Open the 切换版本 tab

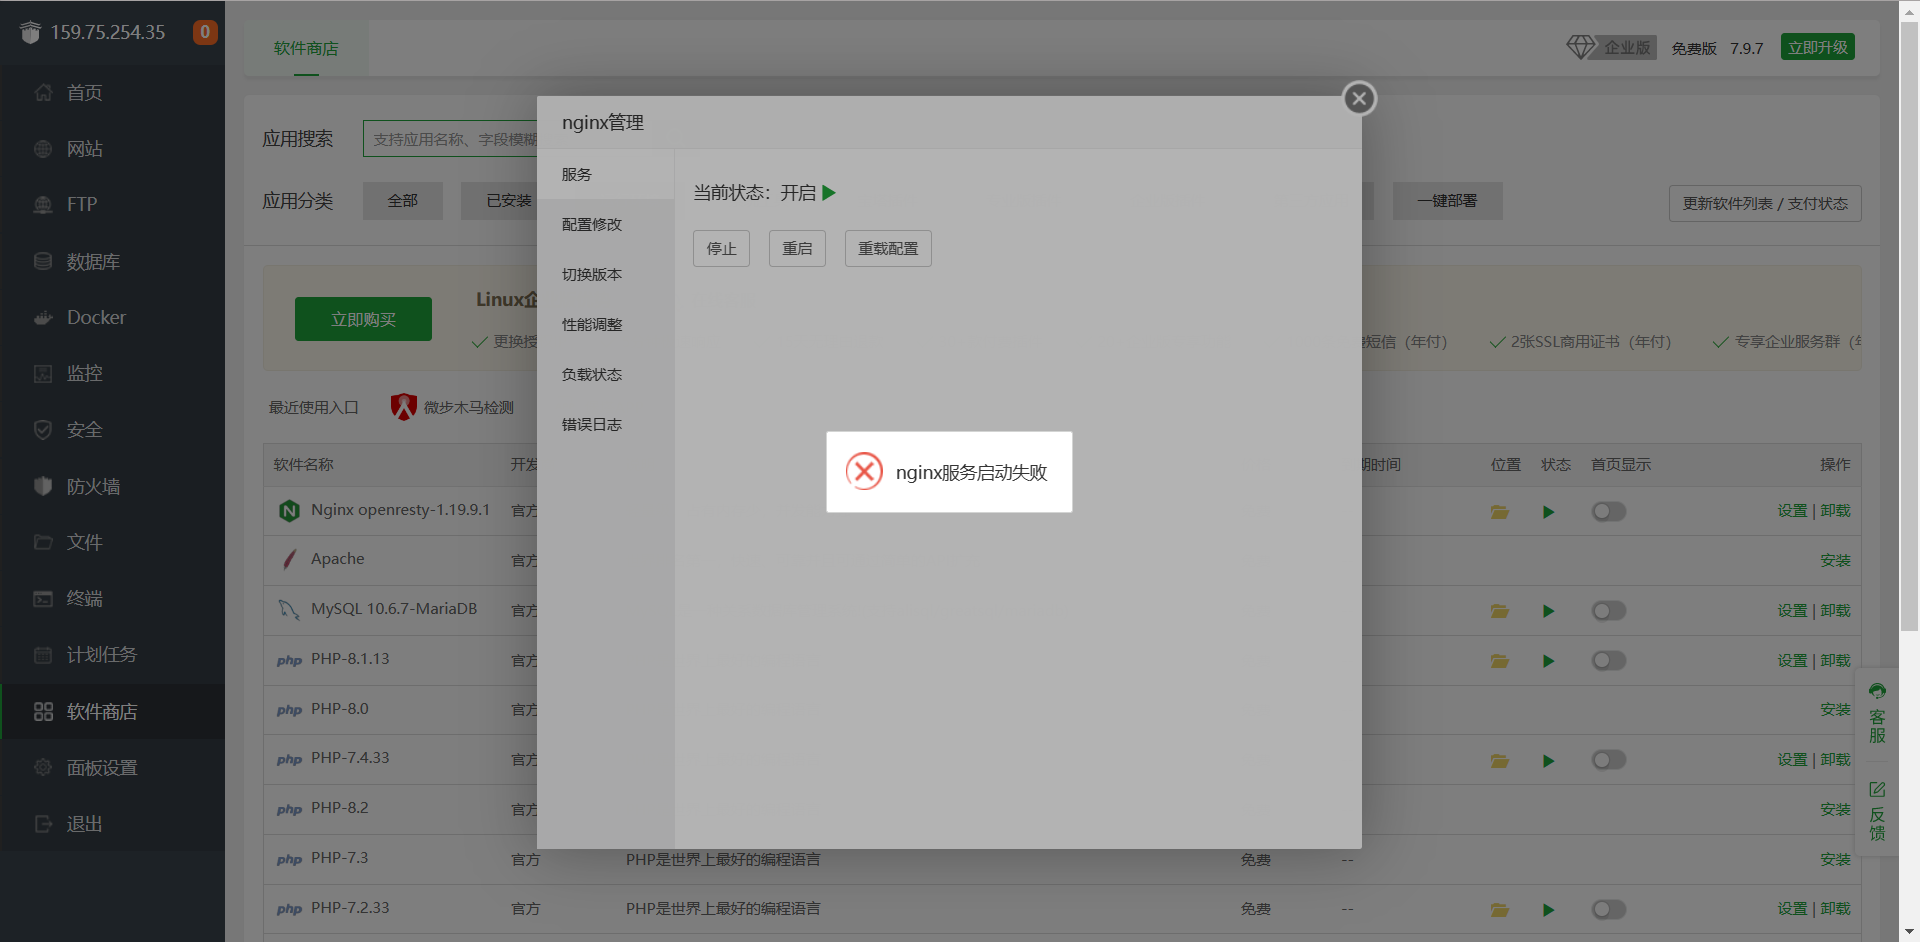pos(591,274)
